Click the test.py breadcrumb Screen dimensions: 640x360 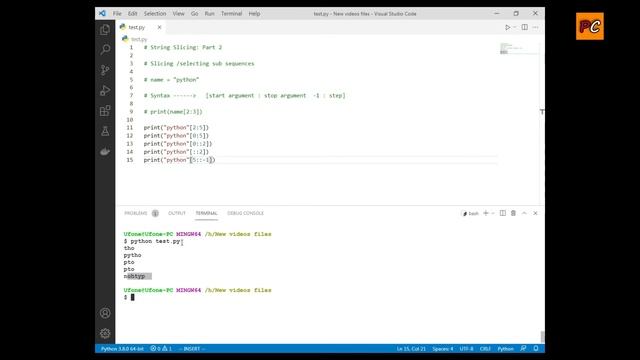coord(139,39)
